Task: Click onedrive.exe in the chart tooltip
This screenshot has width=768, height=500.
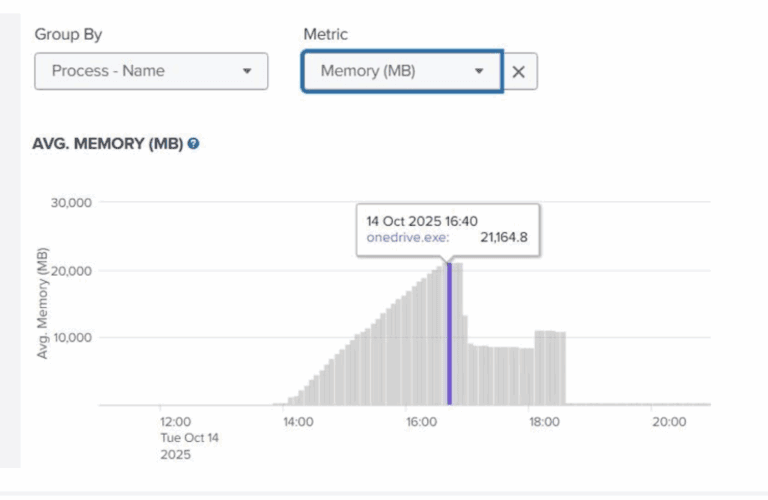Action: (407, 237)
